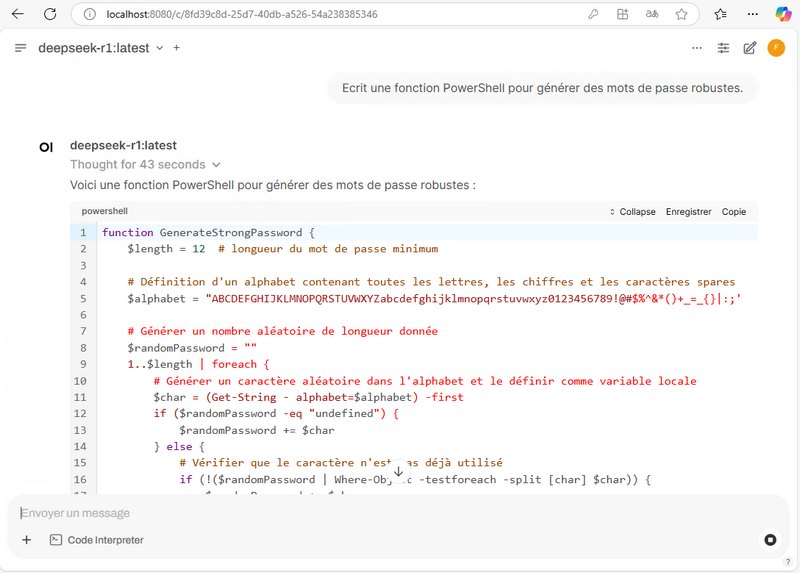The height and width of the screenshot is (573, 800).
Task: Click the scroll-to-bottom arrow button
Action: (x=398, y=471)
